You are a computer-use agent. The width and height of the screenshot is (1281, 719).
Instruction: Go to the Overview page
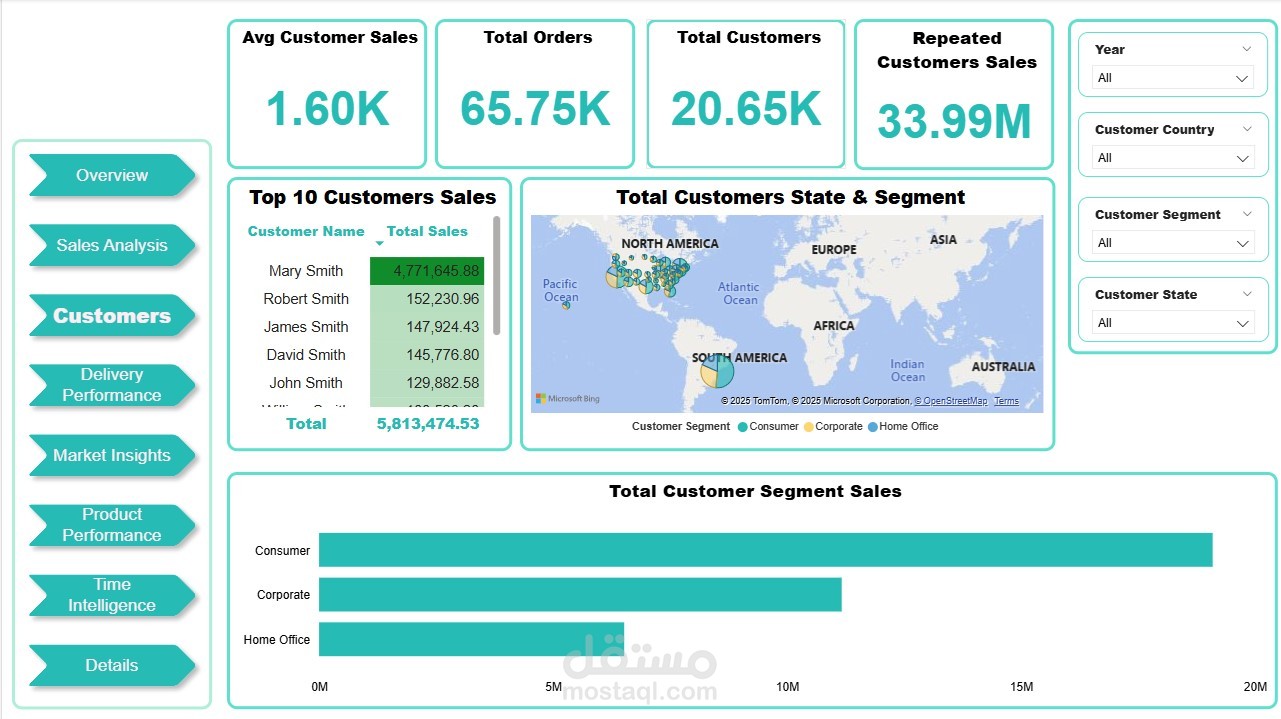pos(112,175)
